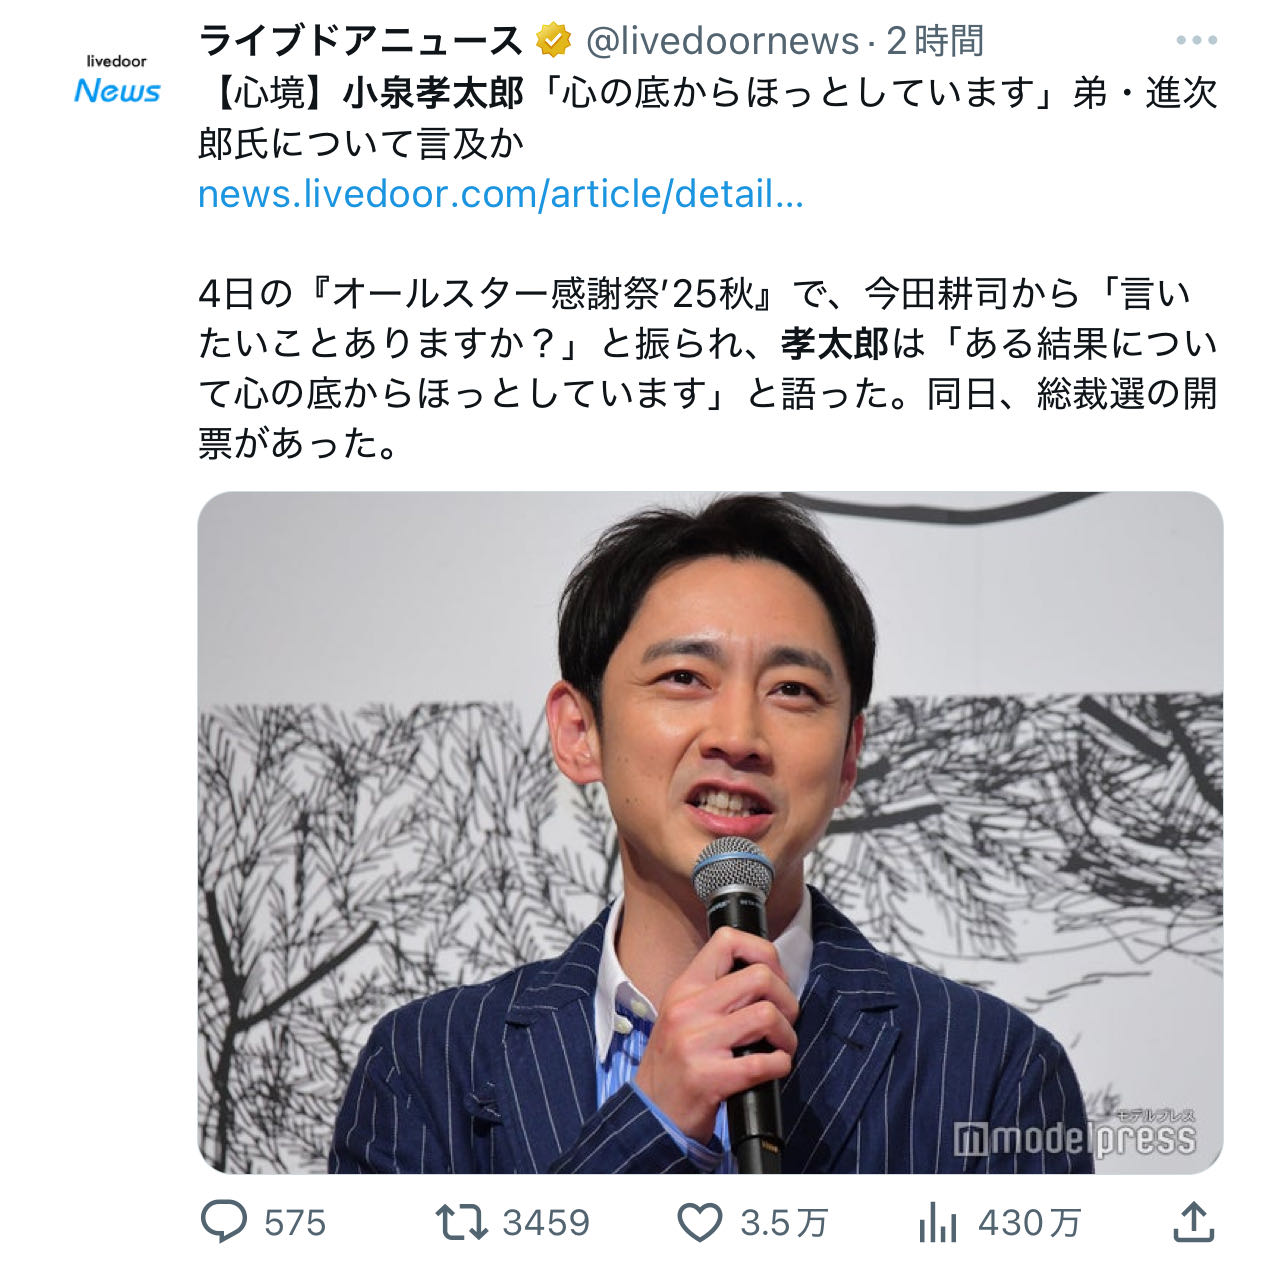Open the three-dot more options menu
The width and height of the screenshot is (1284, 1279).
[x=1196, y=41]
